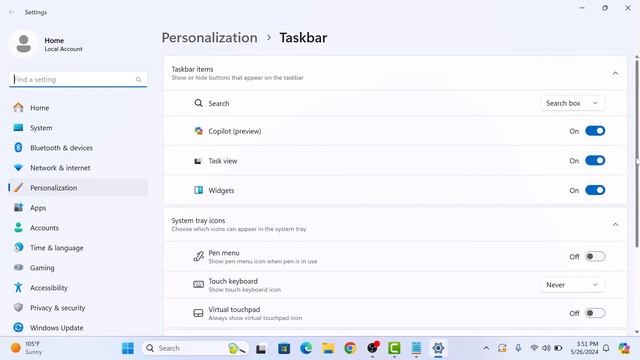Open File Explorer from the taskbar
This screenshot has width=640, height=360.
328,348
